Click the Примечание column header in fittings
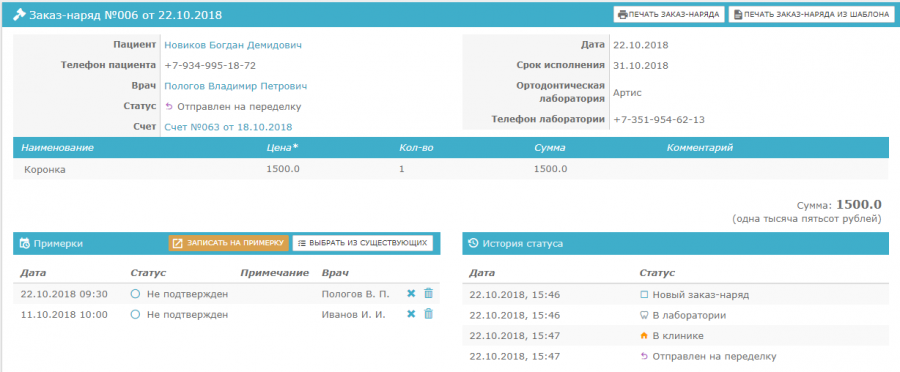The height and width of the screenshot is (372, 900). (x=274, y=273)
